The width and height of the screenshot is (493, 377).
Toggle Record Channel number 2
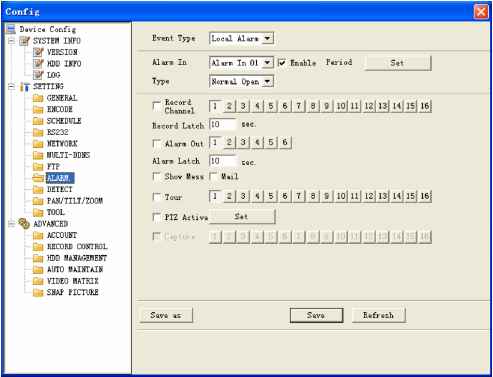coord(229,106)
